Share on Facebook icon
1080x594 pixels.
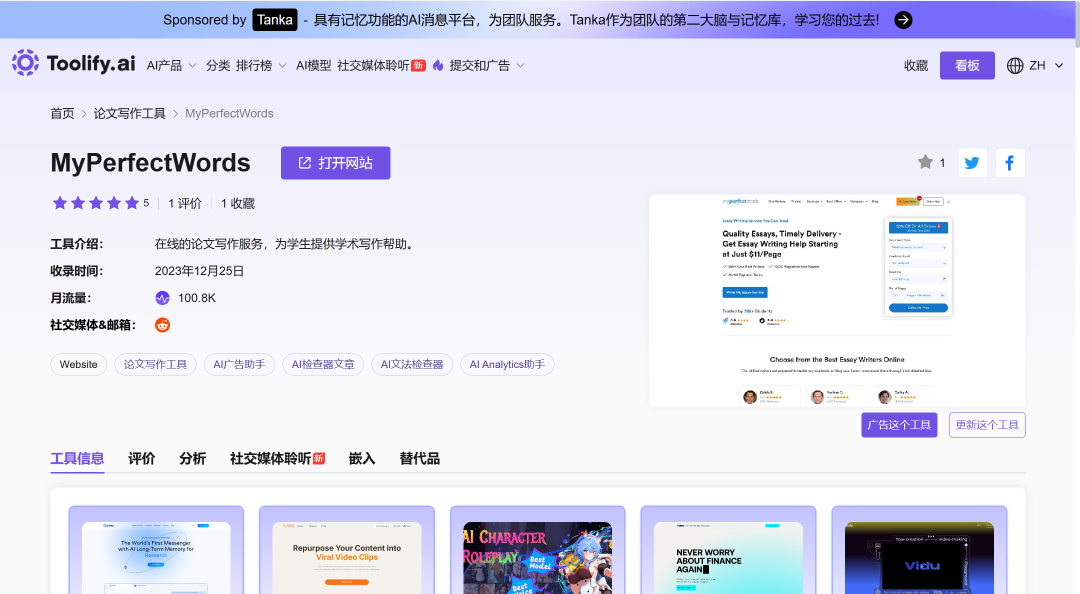pos(1010,163)
